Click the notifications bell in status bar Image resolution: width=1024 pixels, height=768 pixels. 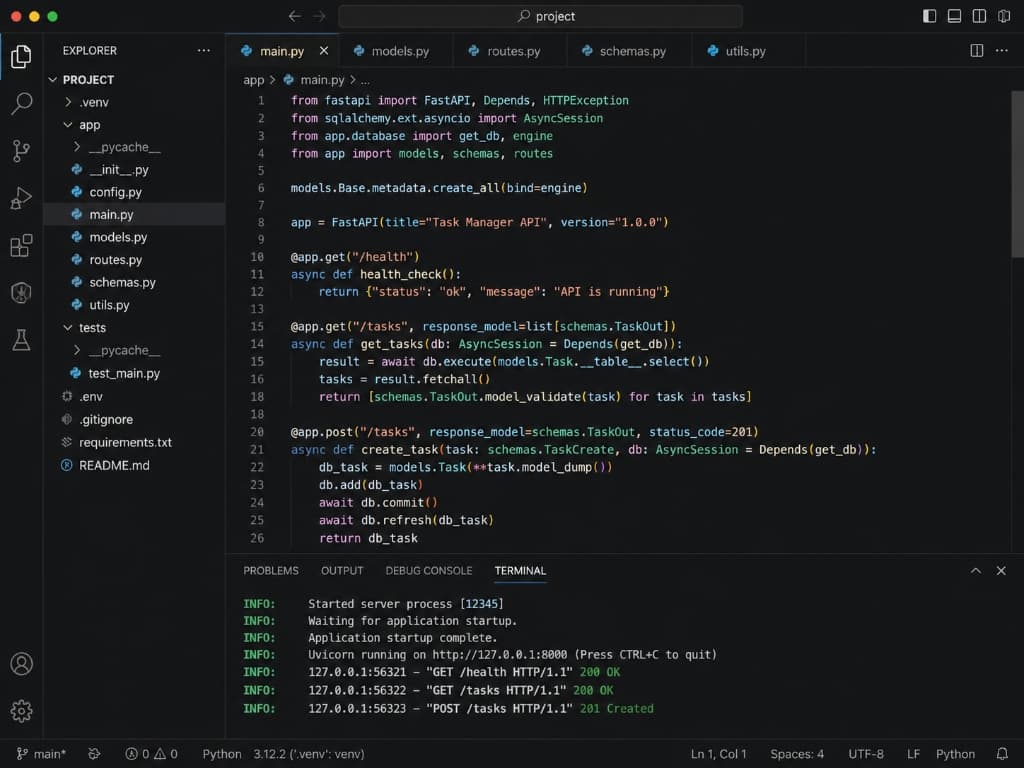click(1002, 754)
